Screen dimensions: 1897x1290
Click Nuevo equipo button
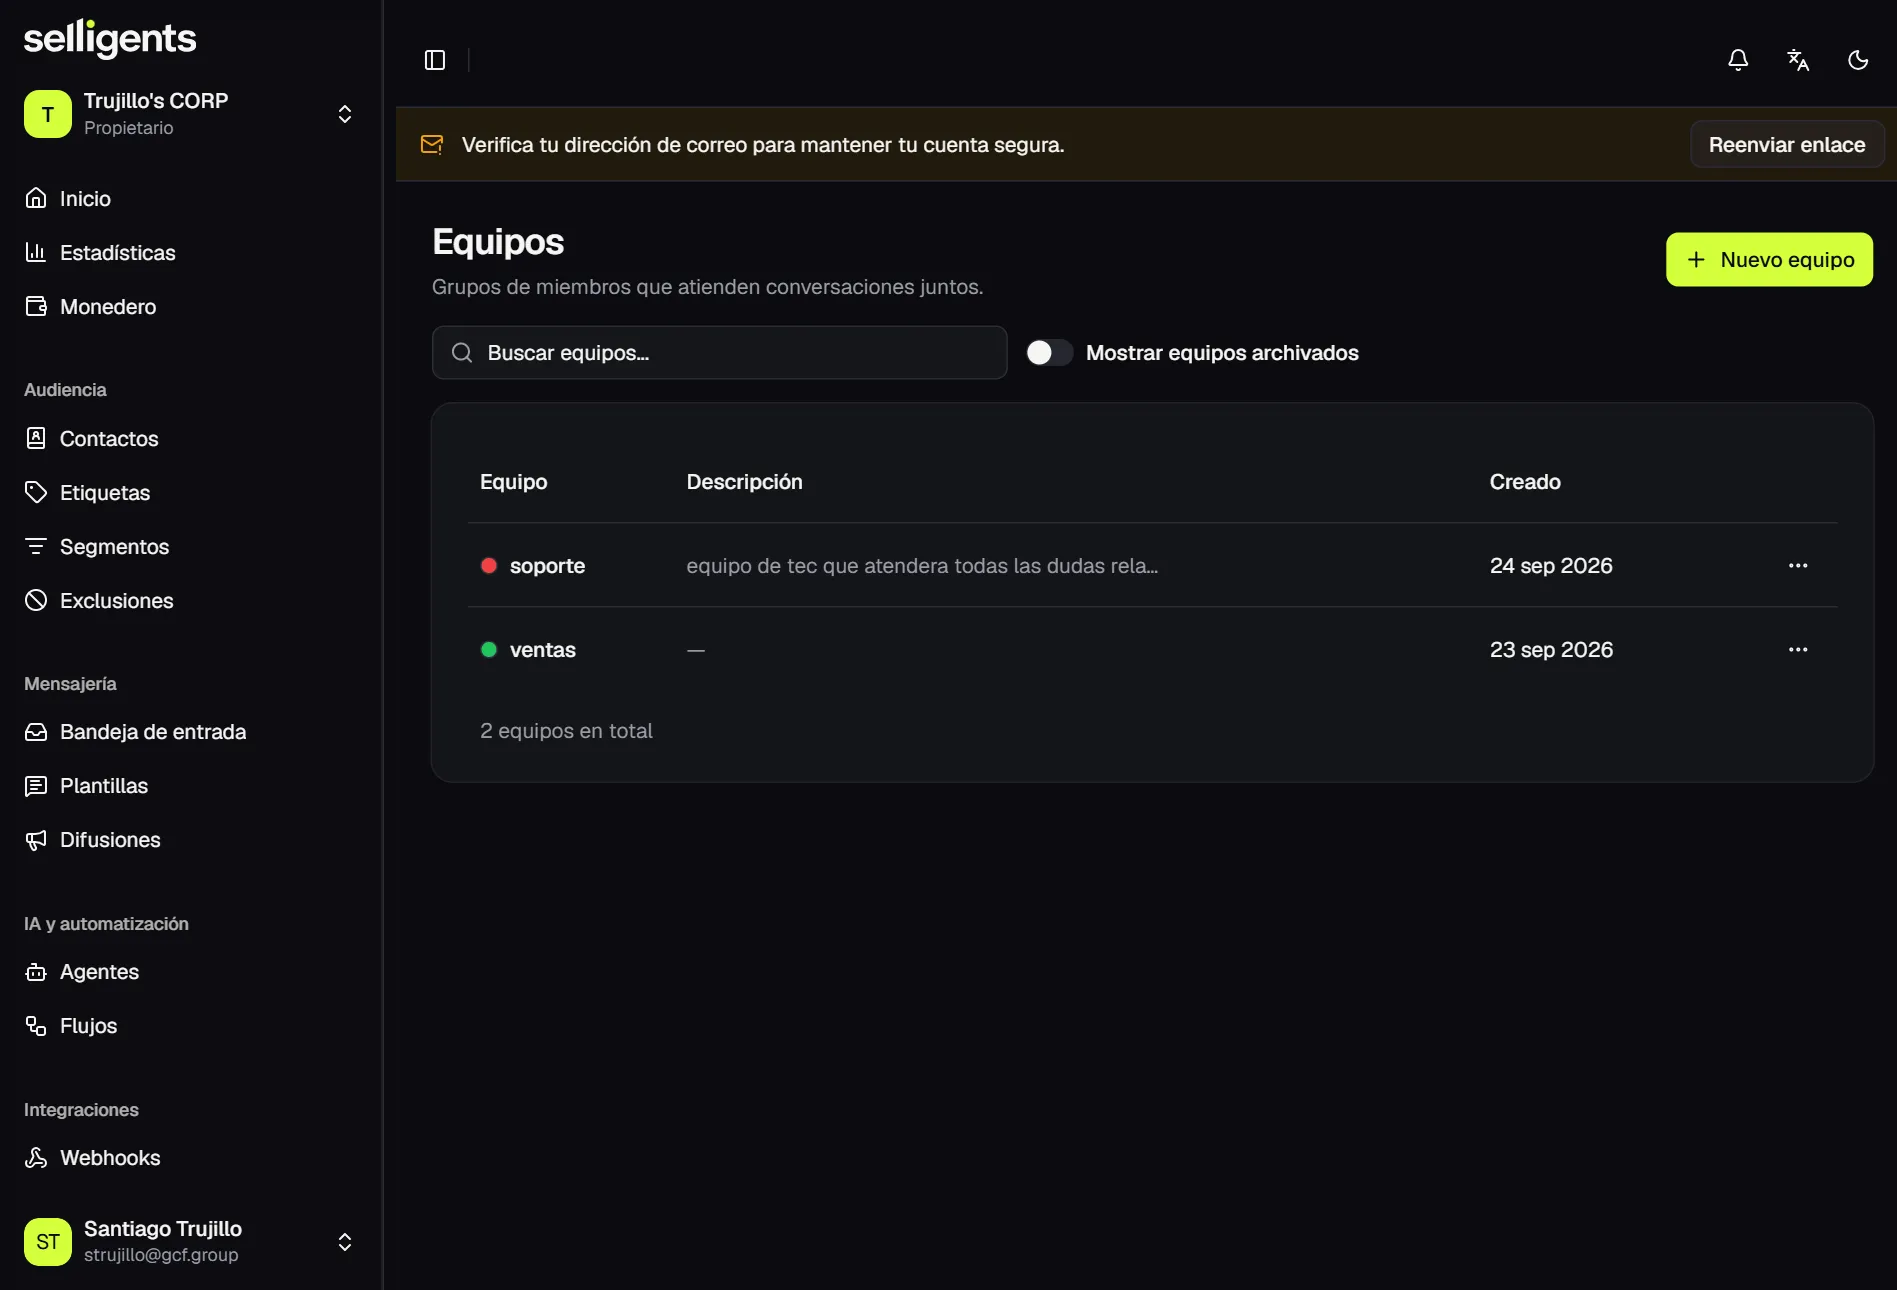(x=1769, y=260)
